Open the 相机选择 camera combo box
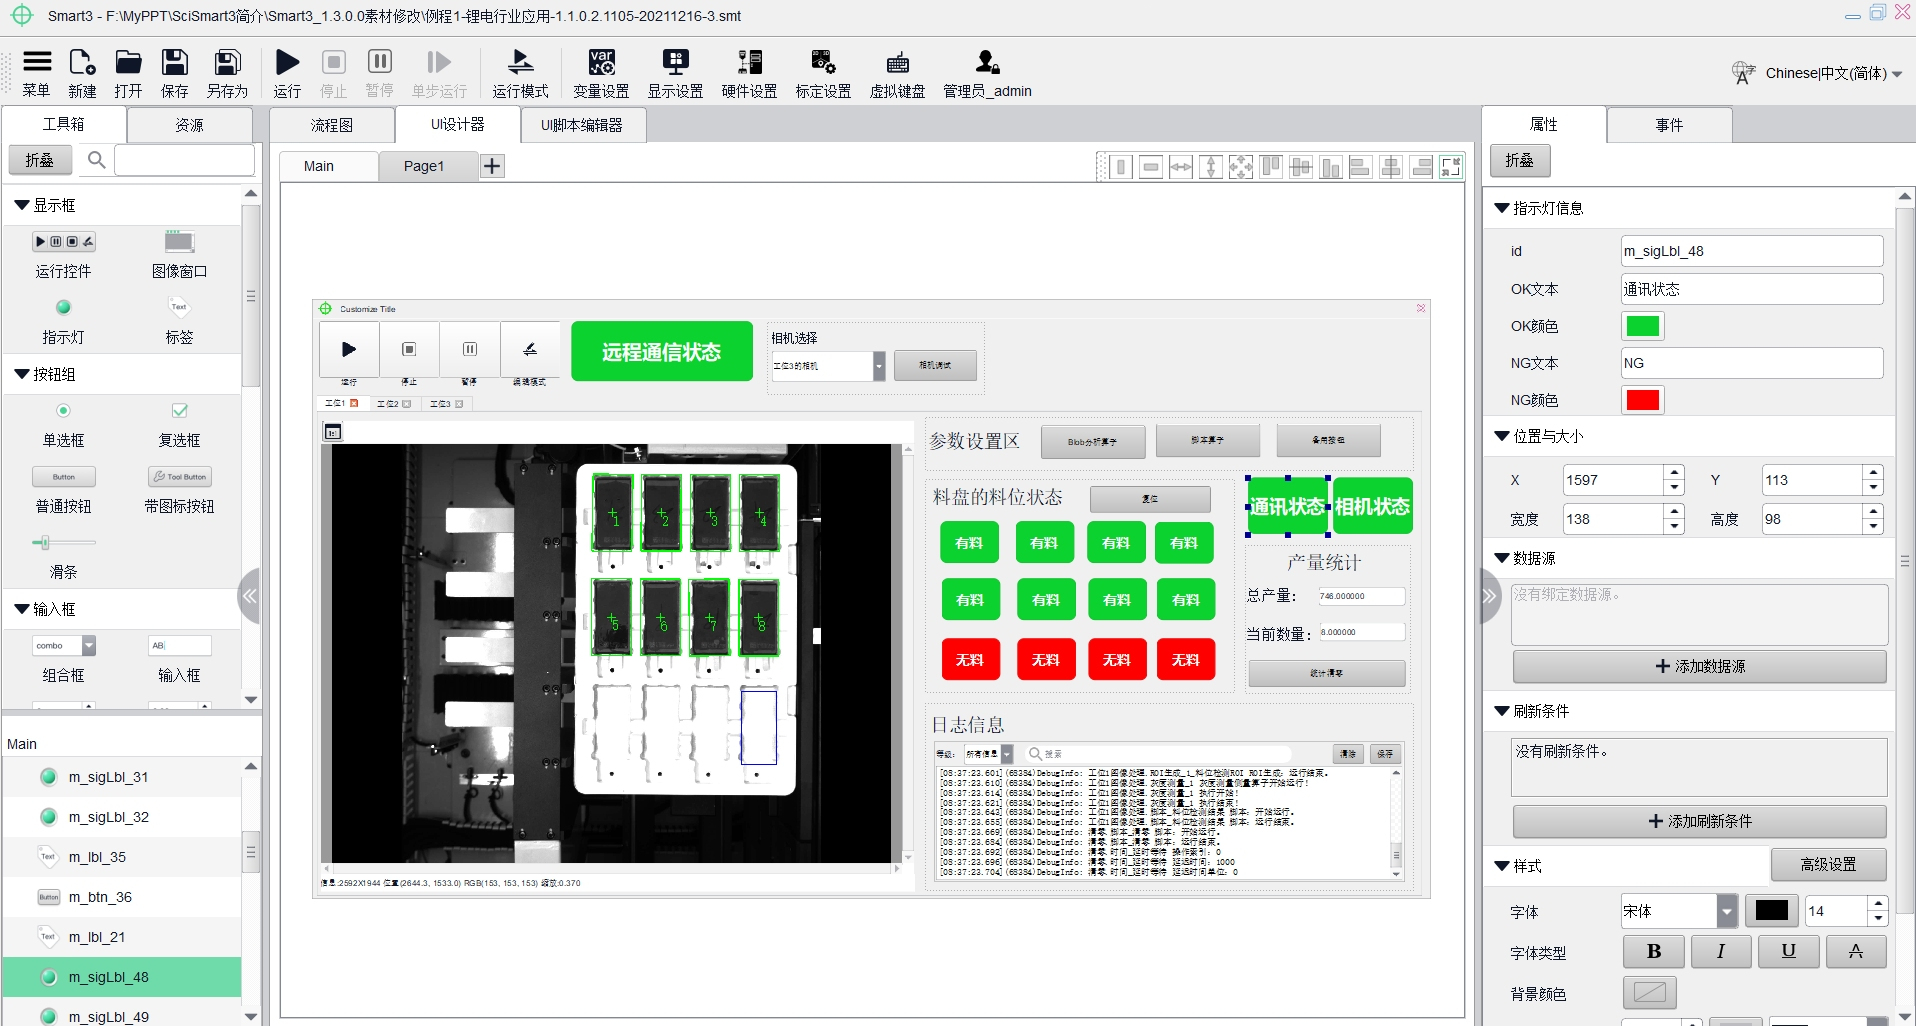 tap(828, 366)
